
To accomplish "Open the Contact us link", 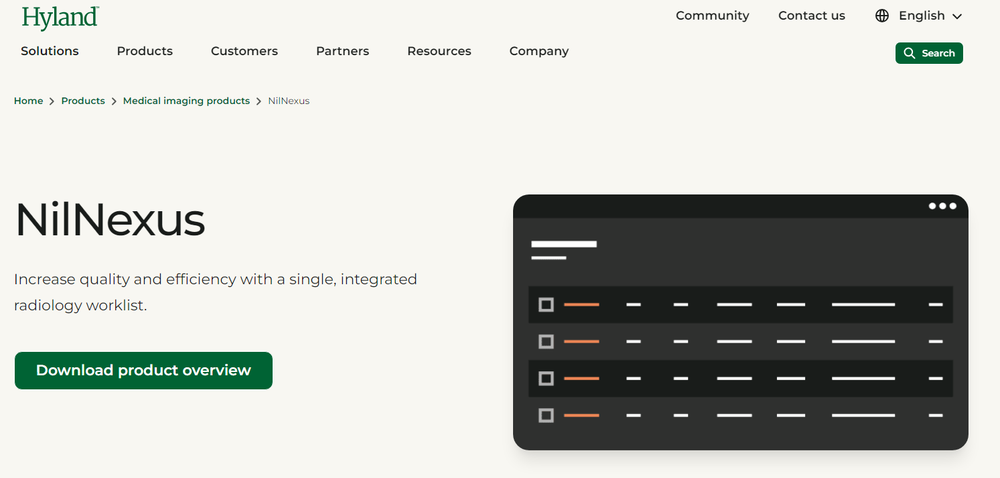I will point(811,16).
